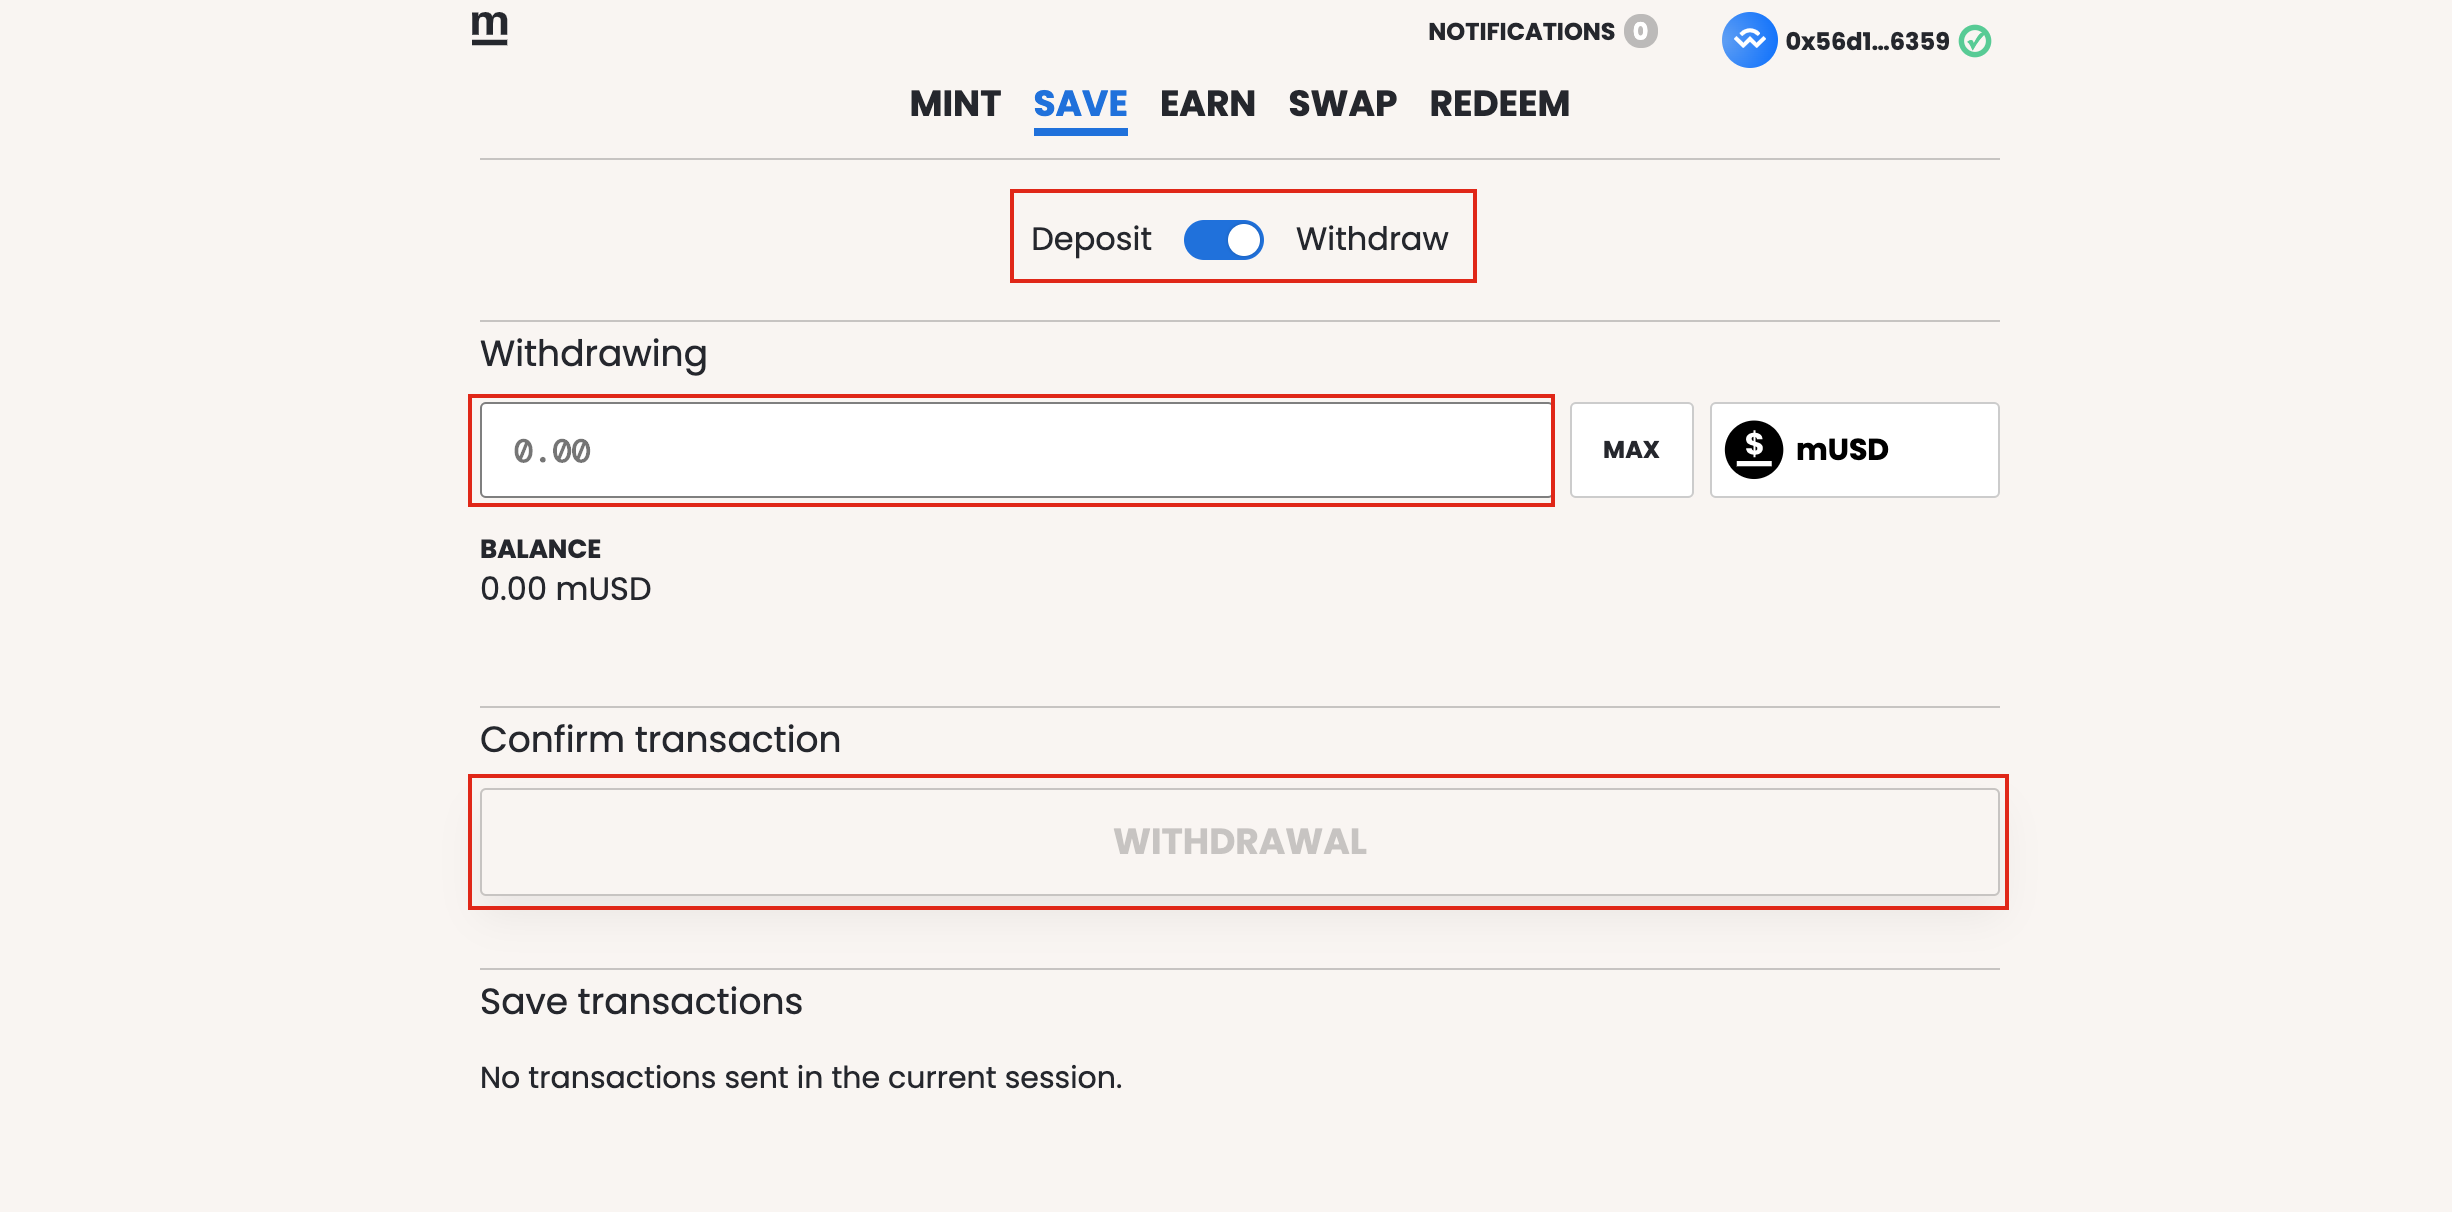Focus the withdrawing amount input field
The height and width of the screenshot is (1212, 2452).
1016,450
